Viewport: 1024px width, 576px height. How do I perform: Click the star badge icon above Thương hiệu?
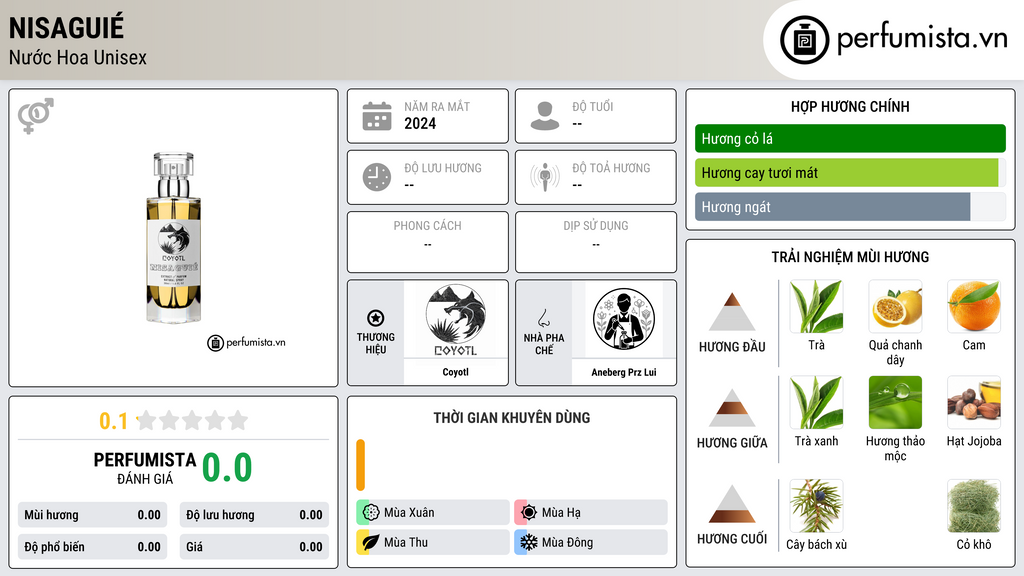tap(376, 318)
